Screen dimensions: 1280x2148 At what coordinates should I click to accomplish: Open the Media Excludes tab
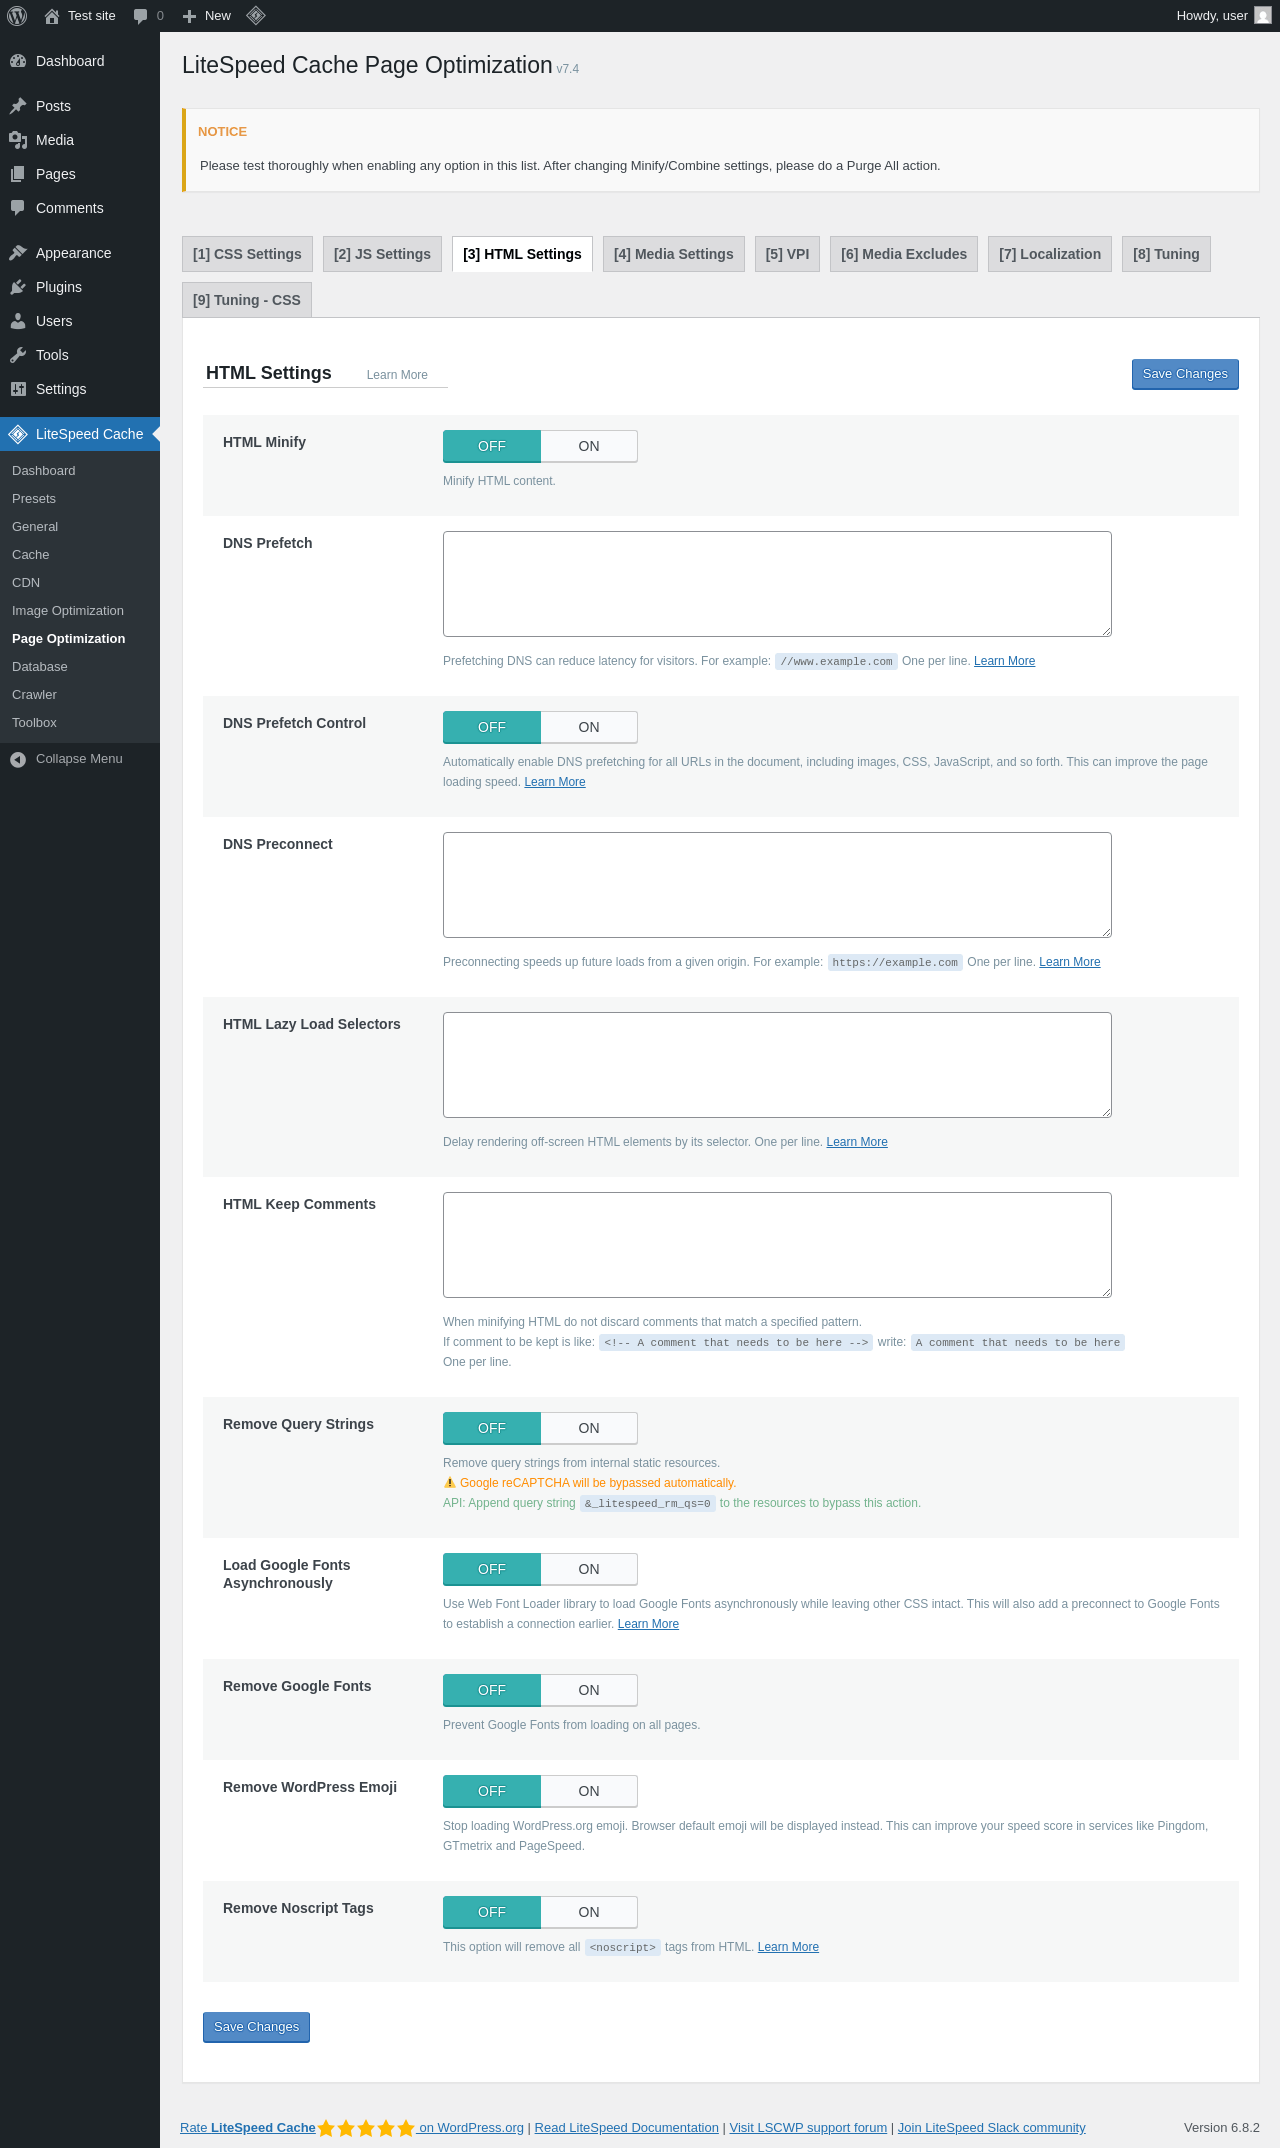click(904, 254)
